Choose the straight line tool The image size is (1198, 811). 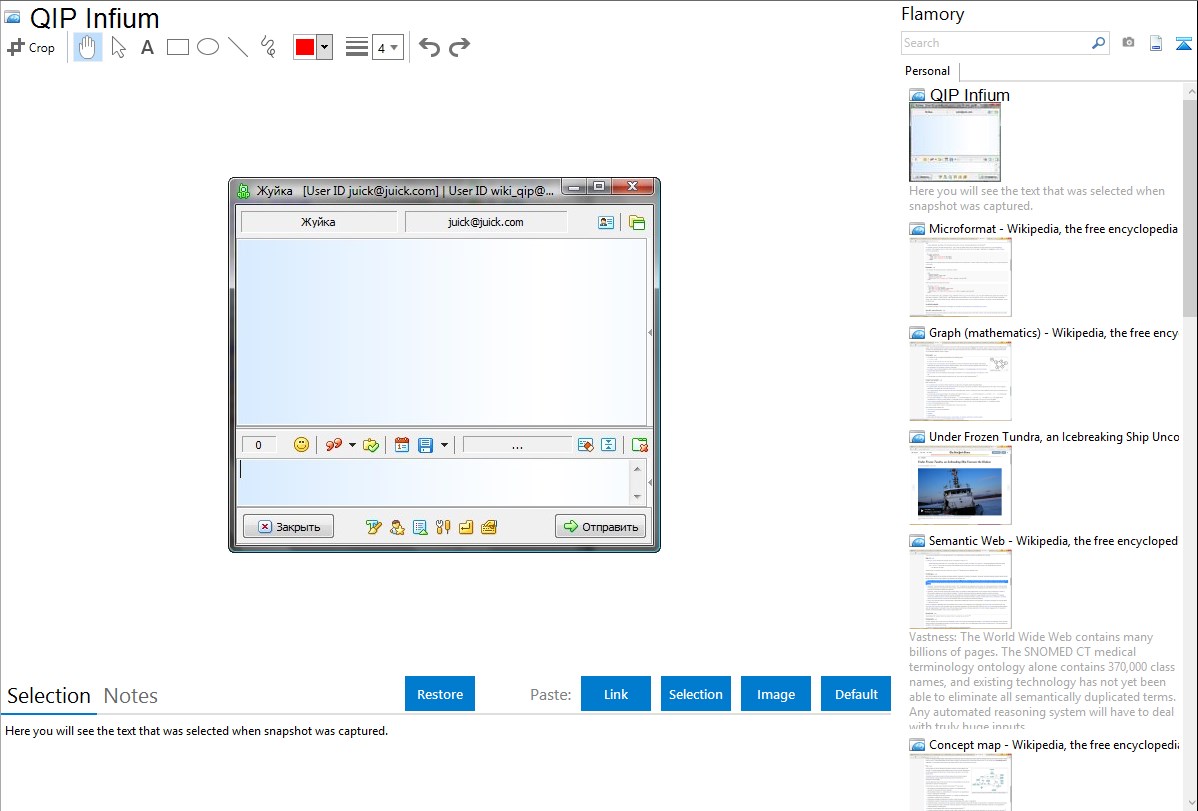238,47
